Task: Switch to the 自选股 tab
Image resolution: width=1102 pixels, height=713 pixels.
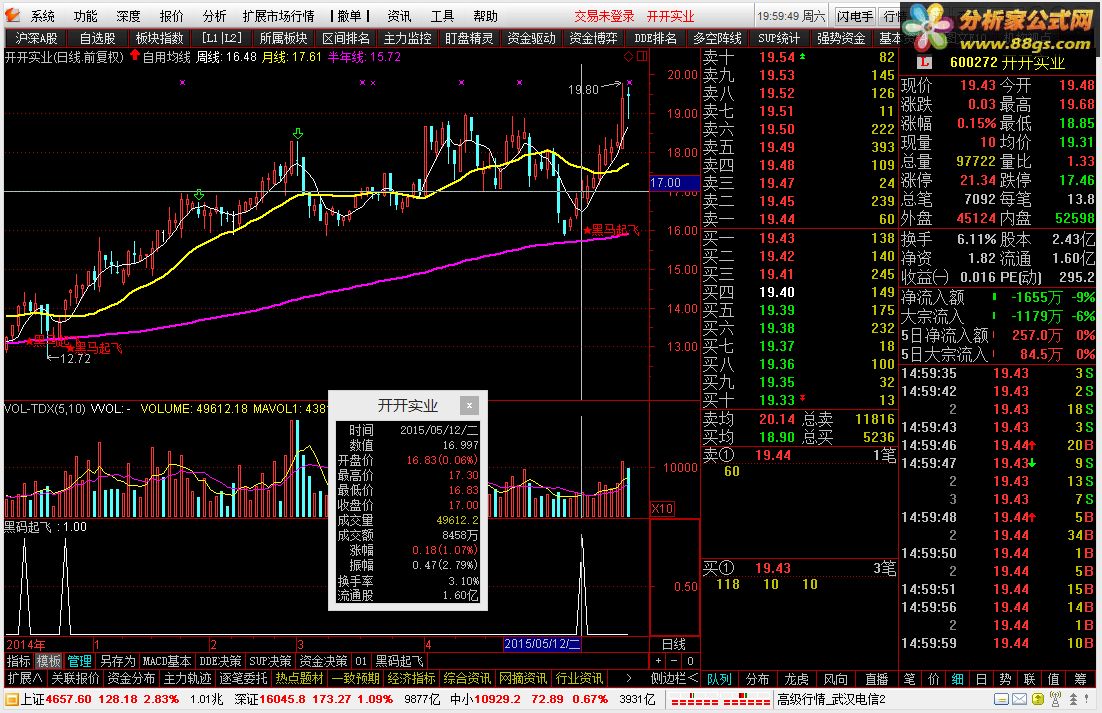Action: (98, 39)
